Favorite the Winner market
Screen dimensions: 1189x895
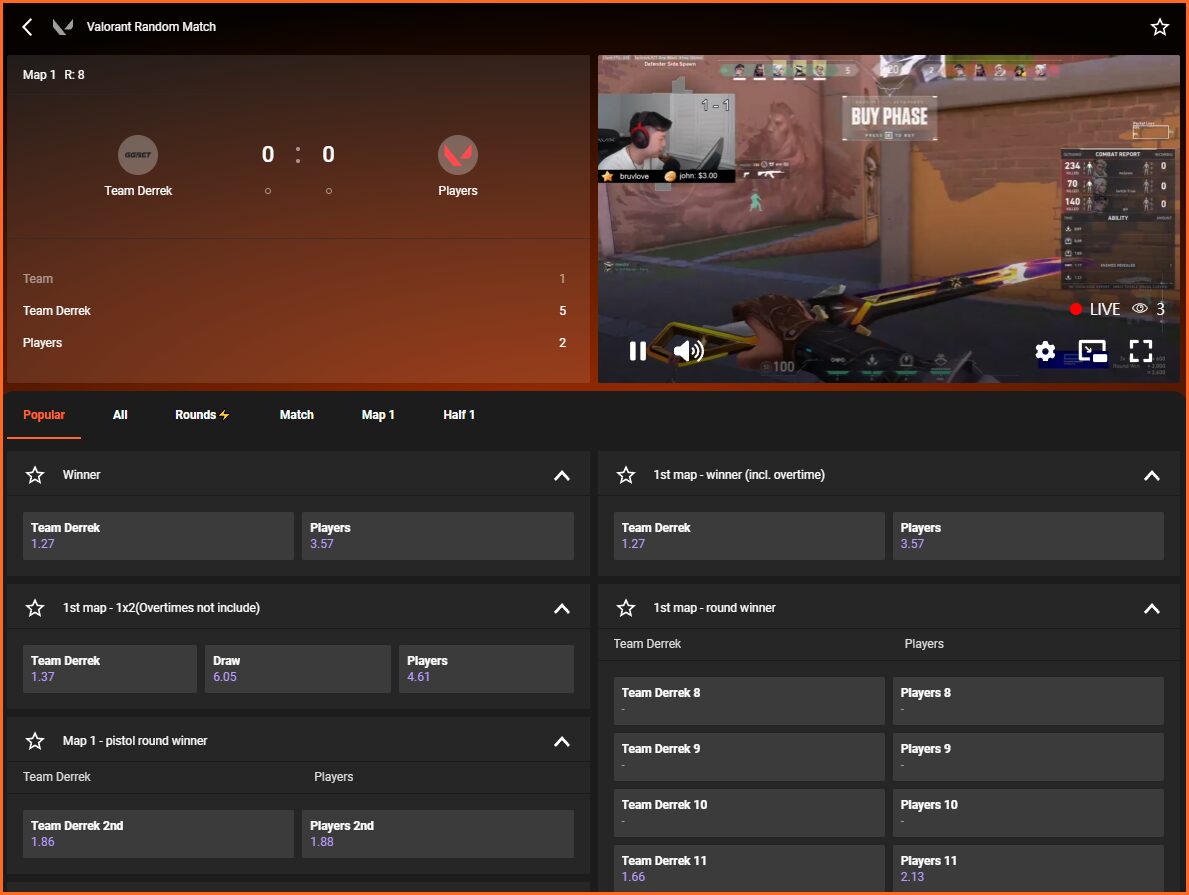(35, 476)
